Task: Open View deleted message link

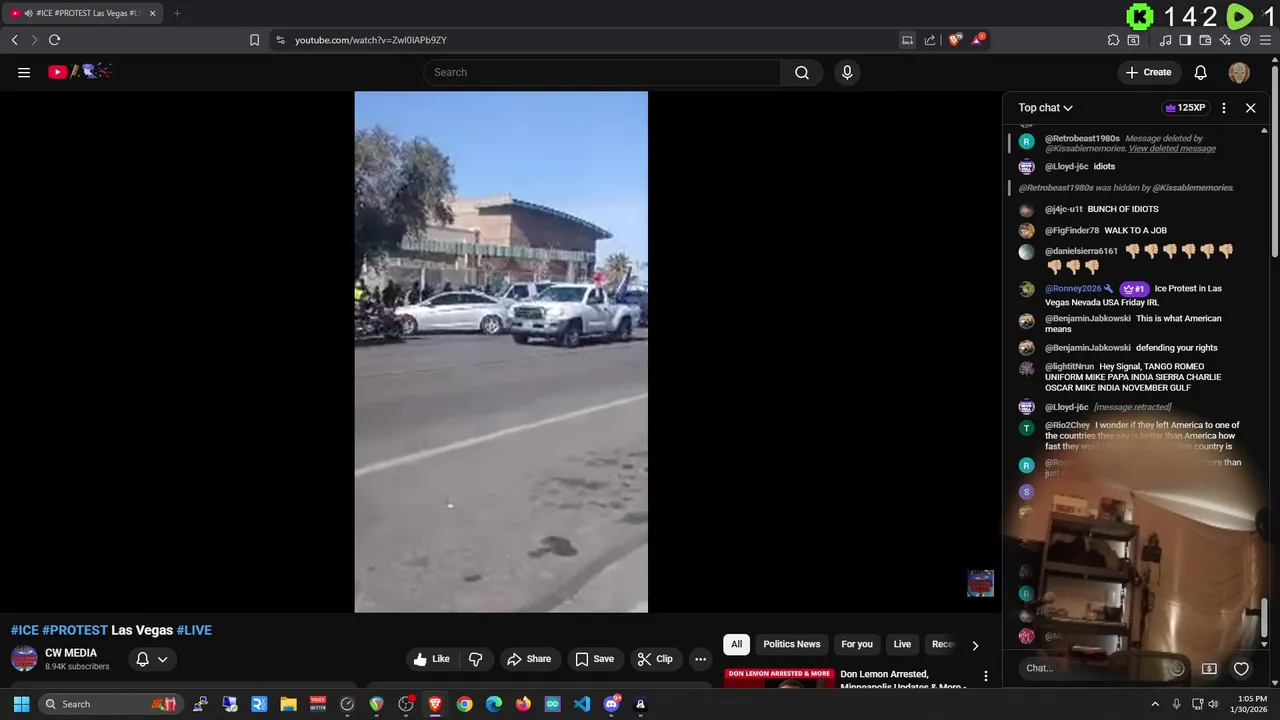Action: tap(1172, 149)
